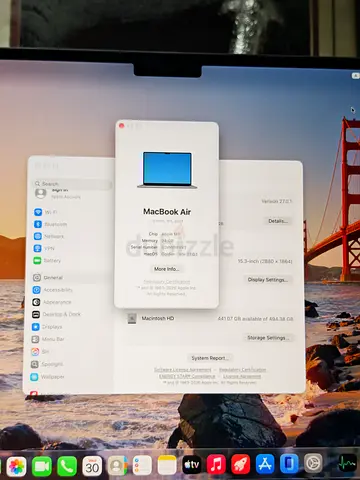Open the Accessibility settings pane

pos(53,290)
